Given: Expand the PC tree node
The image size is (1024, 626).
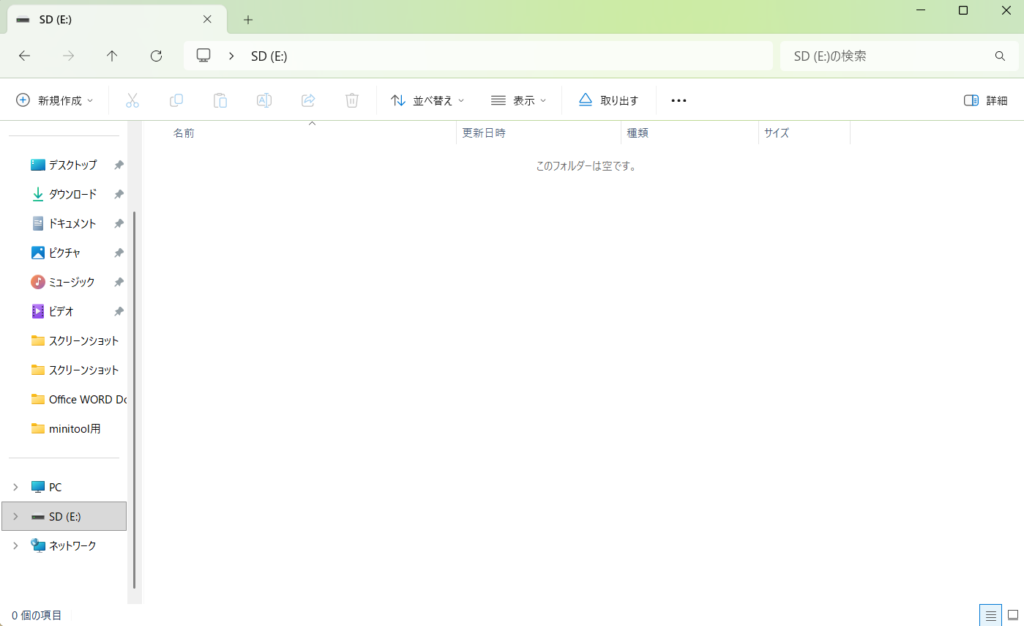Looking at the screenshot, I should pyautogui.click(x=15, y=487).
